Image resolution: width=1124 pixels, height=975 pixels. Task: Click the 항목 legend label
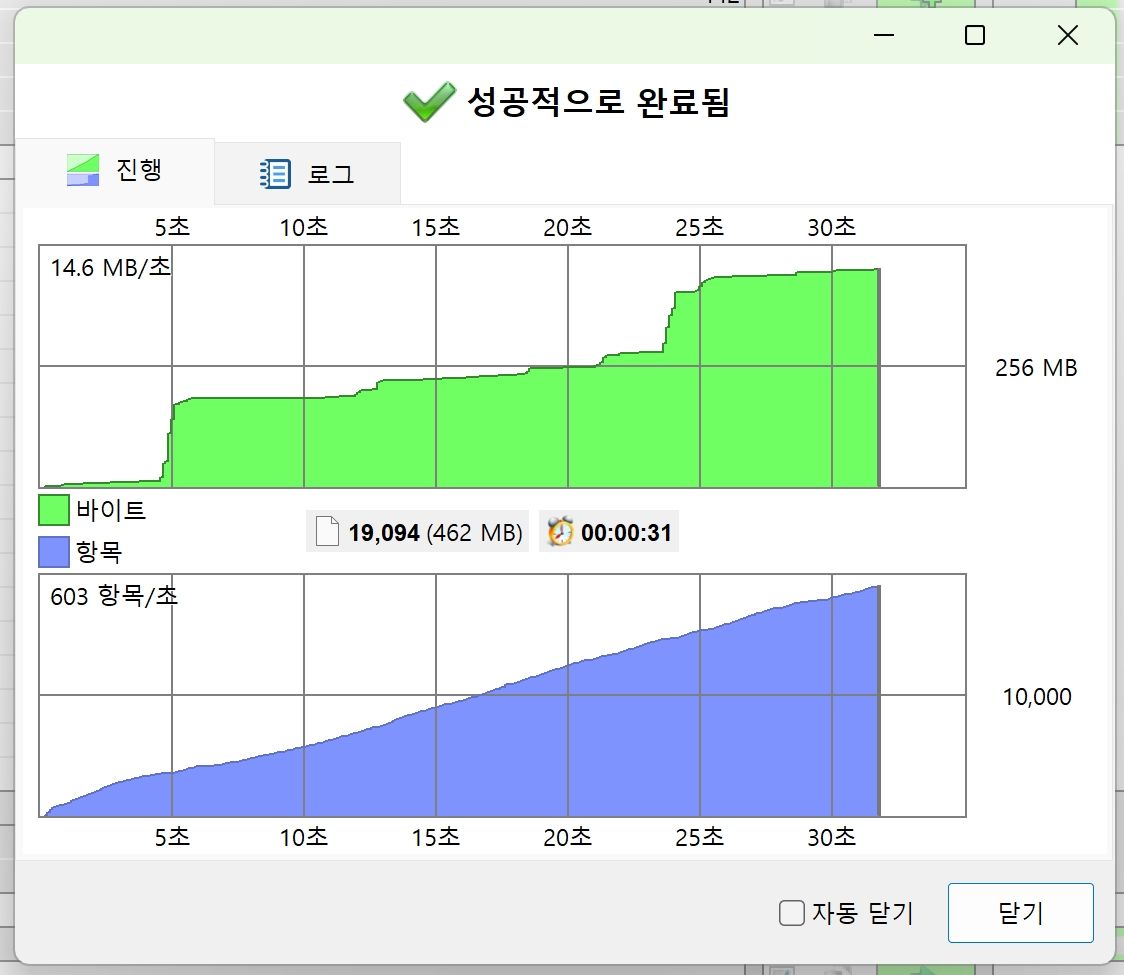tap(99, 551)
